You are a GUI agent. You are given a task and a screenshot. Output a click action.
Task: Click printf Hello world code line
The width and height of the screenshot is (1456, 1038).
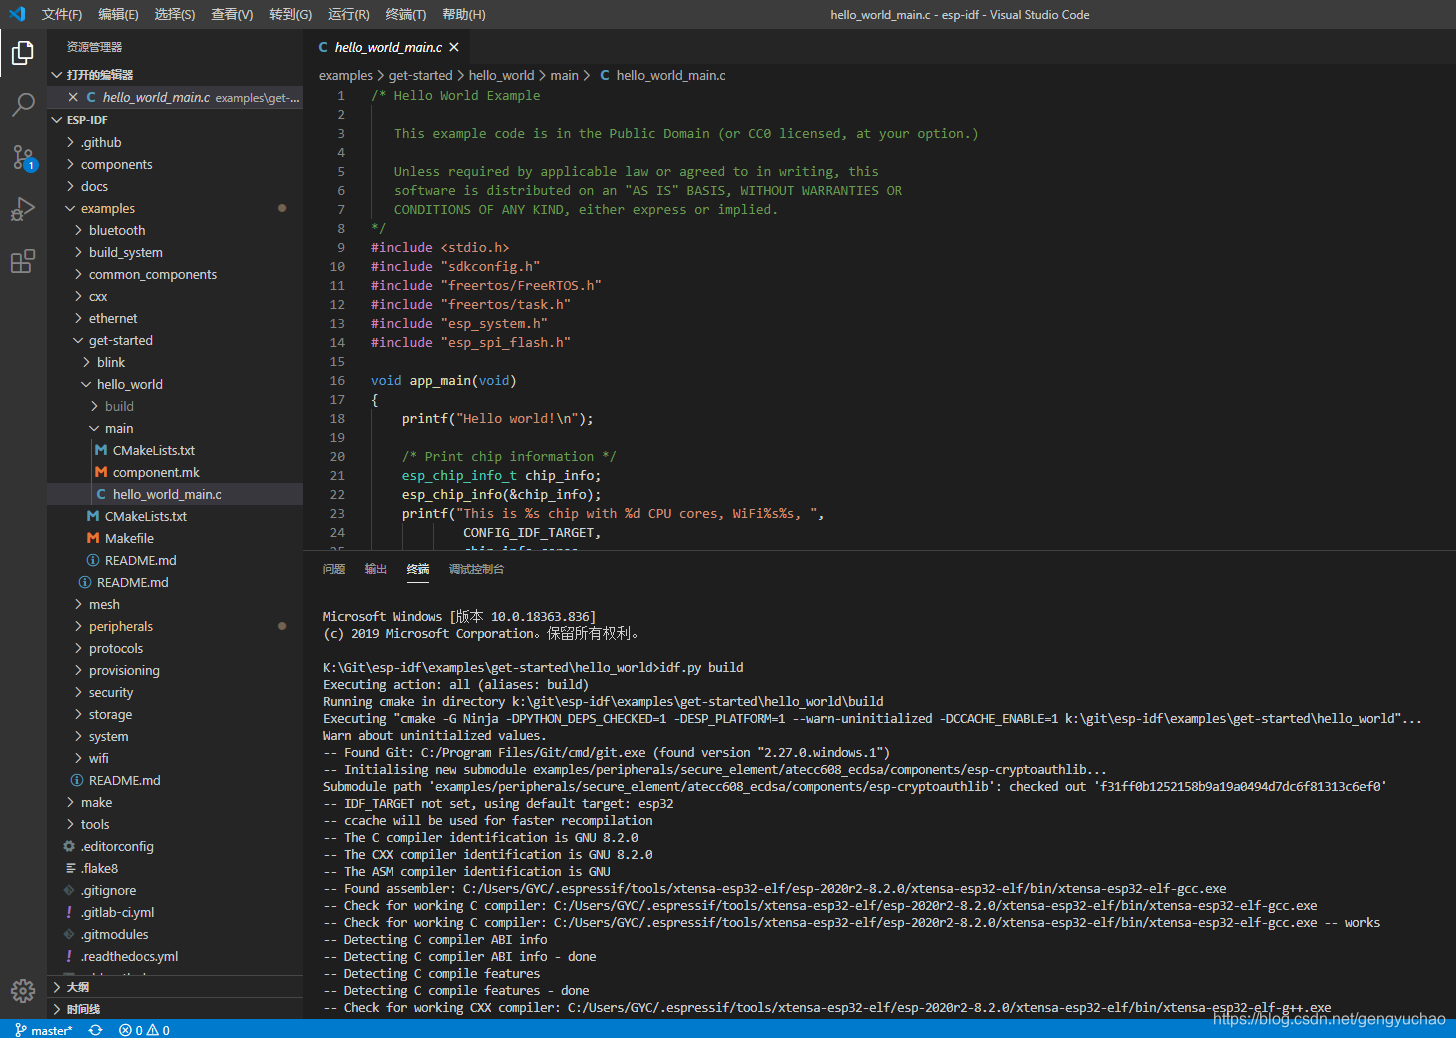(497, 418)
